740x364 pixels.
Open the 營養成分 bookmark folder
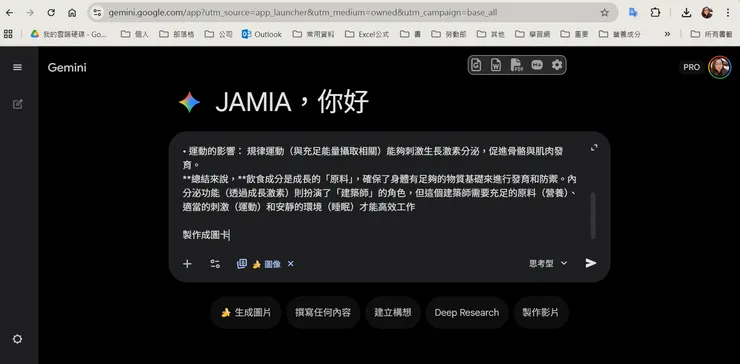click(x=620, y=34)
